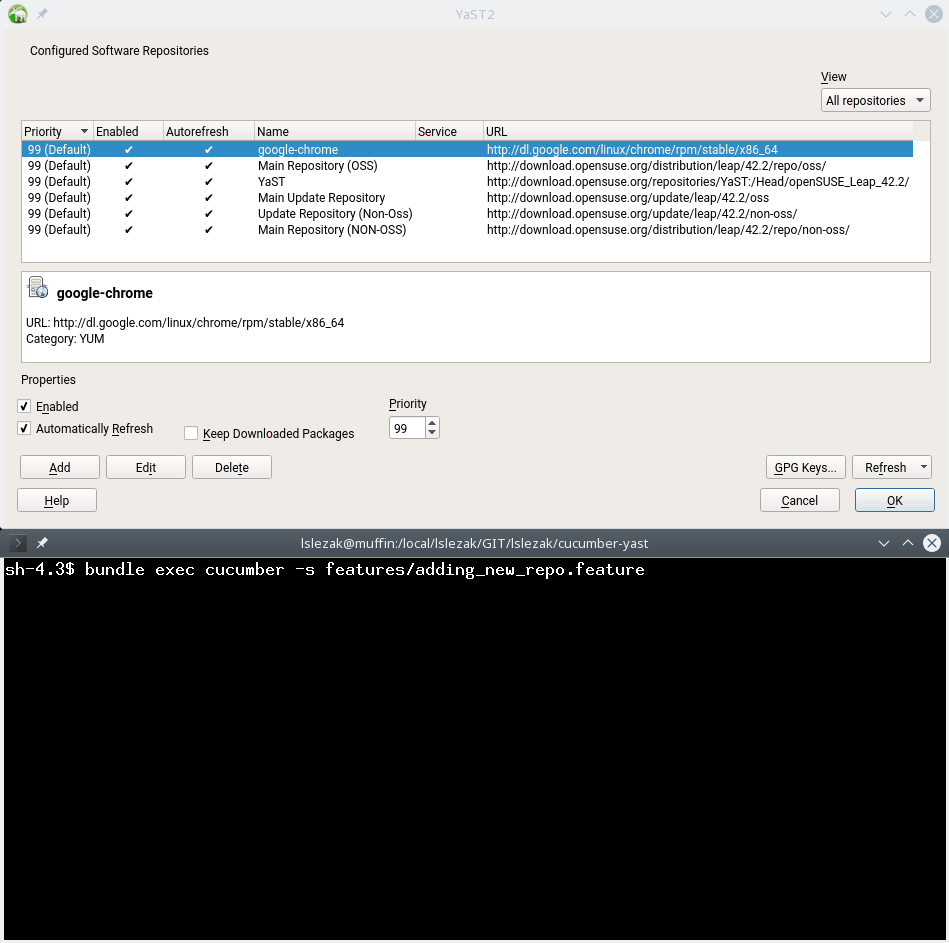Open the View 'All repositories' dropdown
Screen dimensions: 949x943
tap(875, 101)
